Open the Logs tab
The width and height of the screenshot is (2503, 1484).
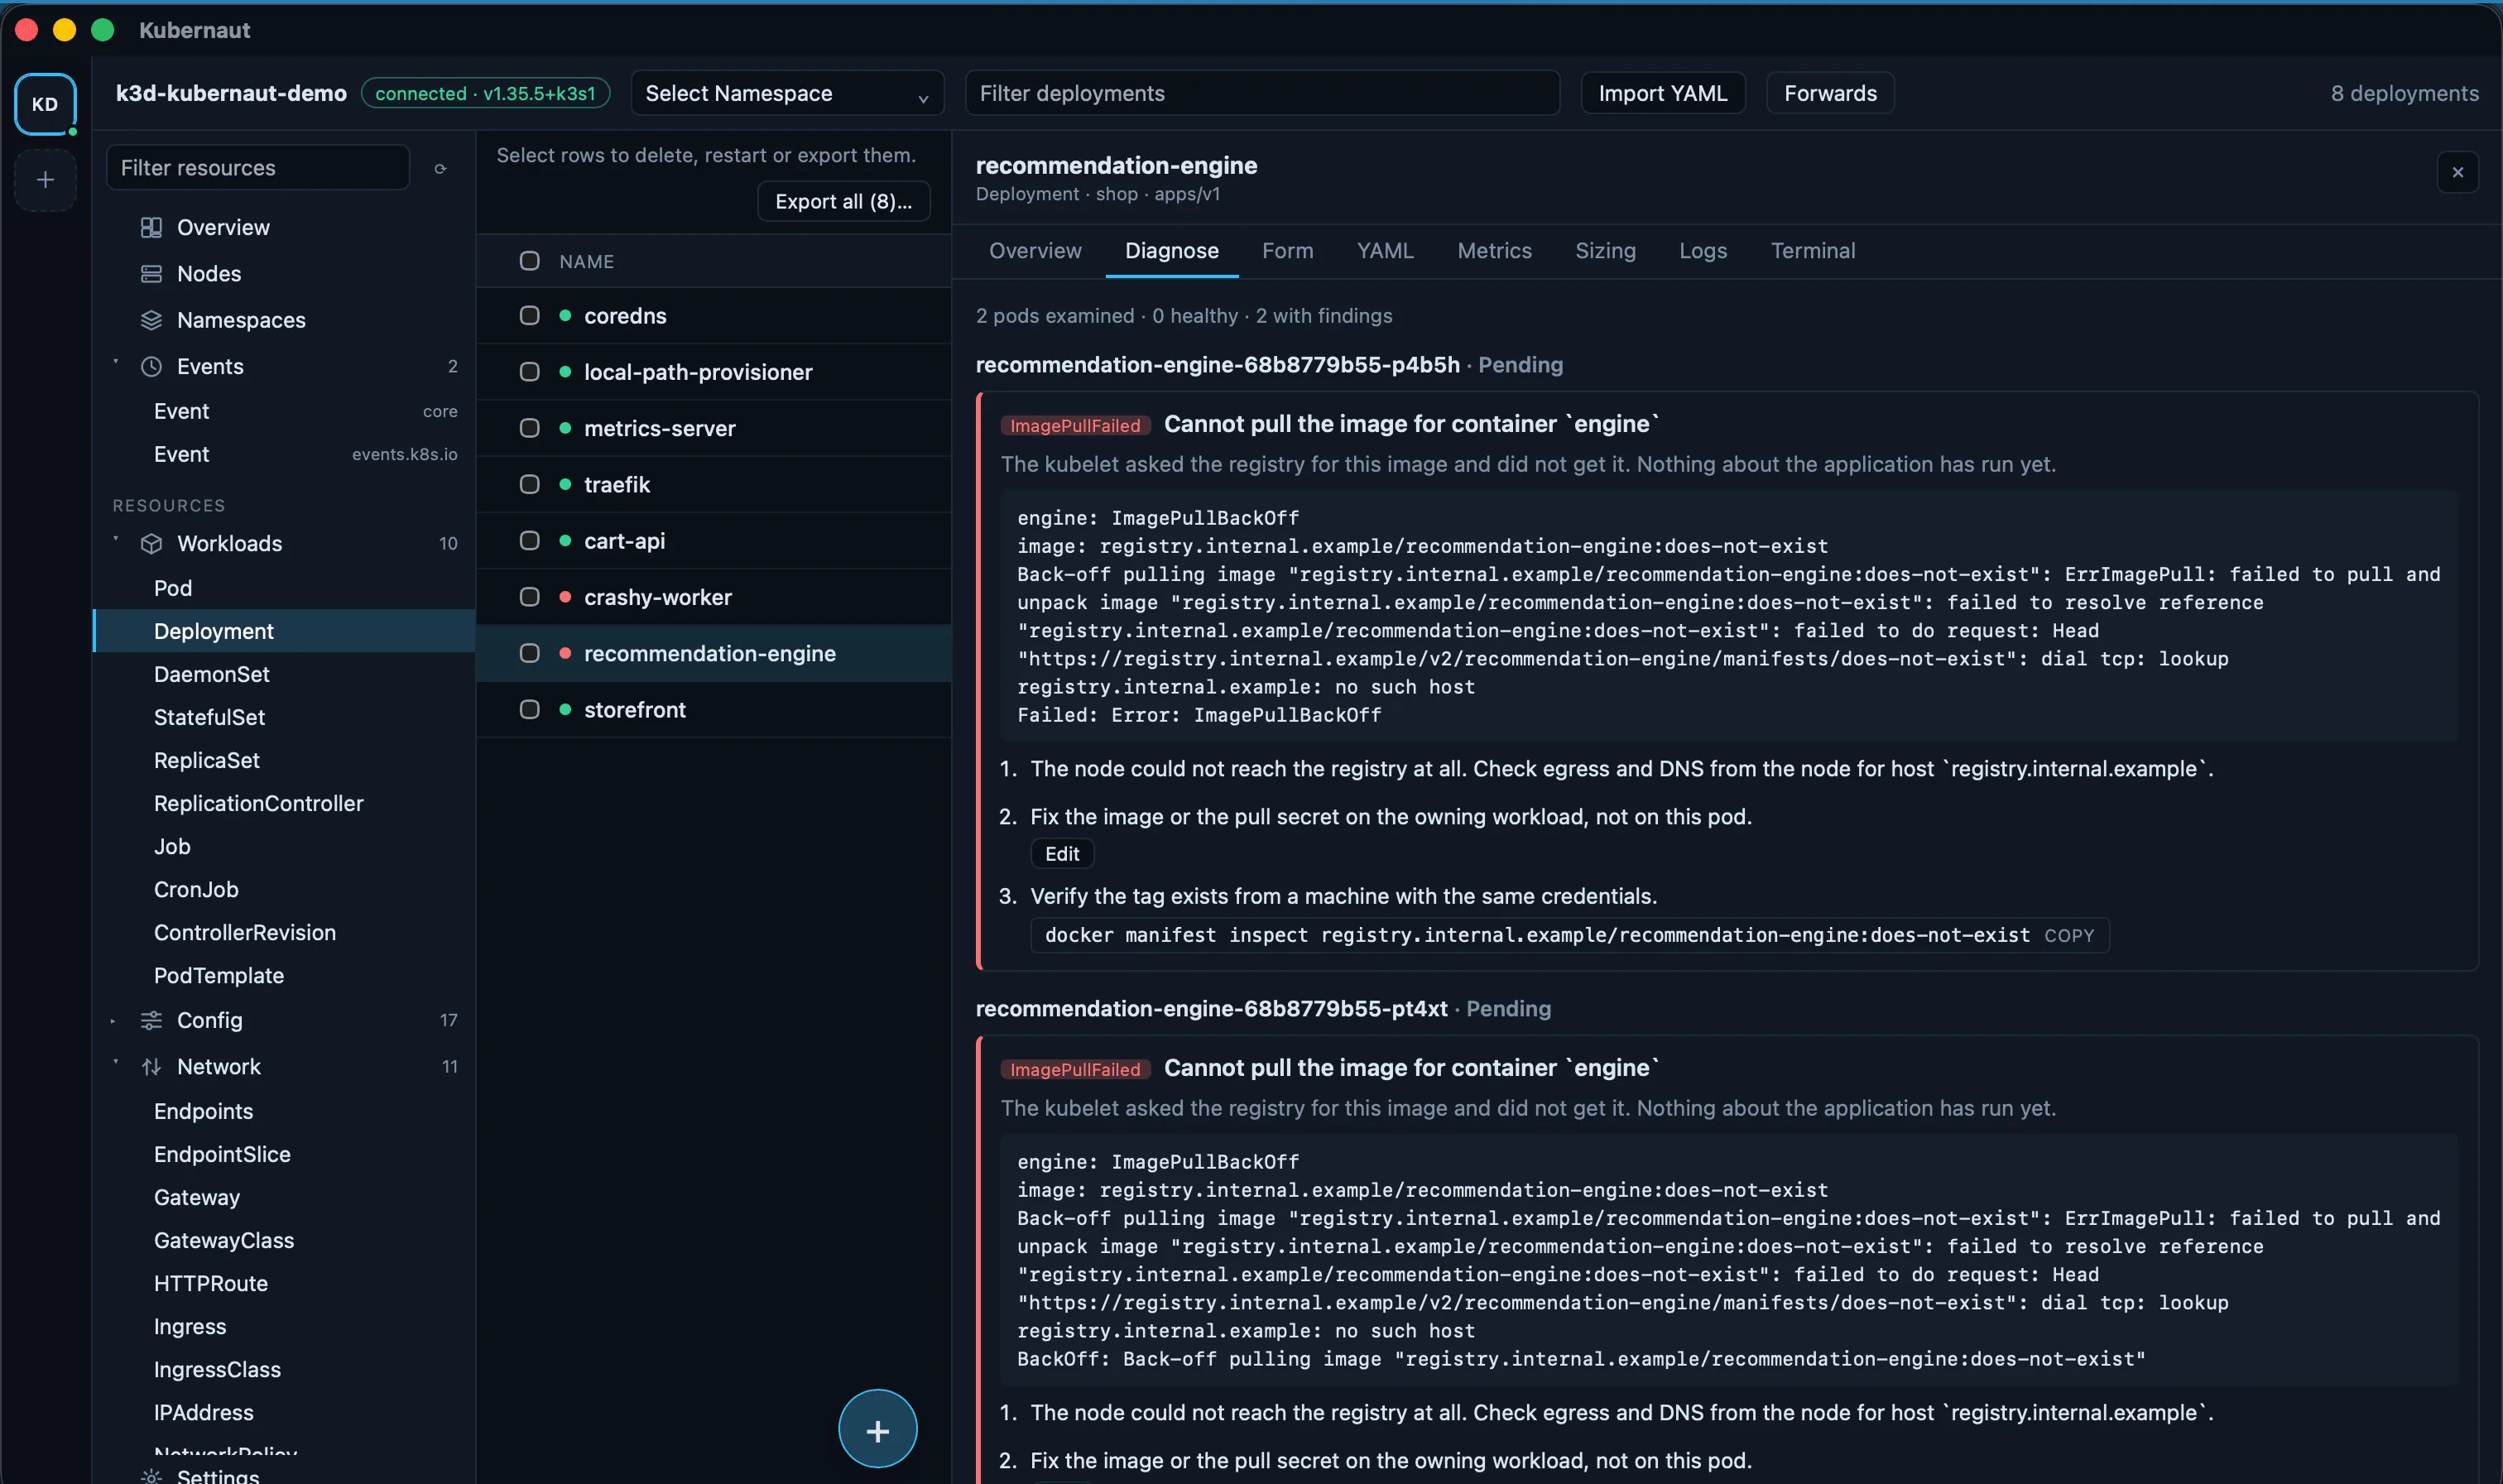(x=1702, y=251)
